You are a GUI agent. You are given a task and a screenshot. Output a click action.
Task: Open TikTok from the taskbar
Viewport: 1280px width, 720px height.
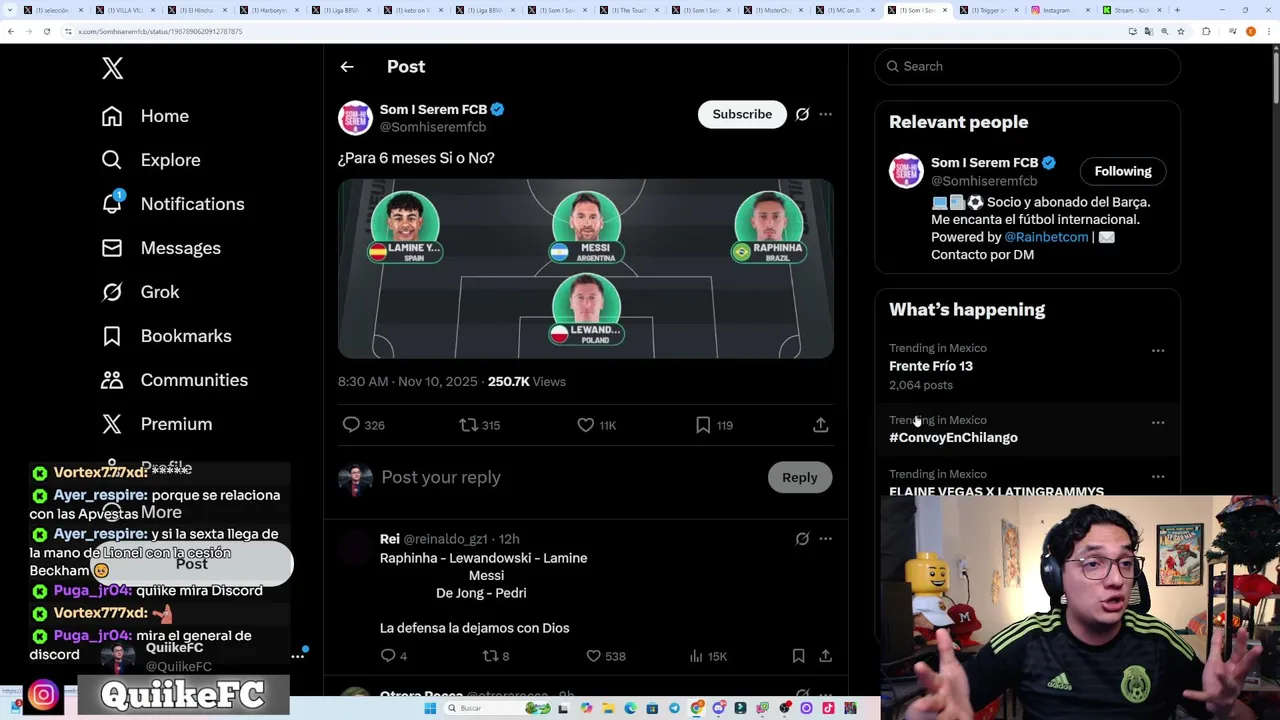(x=828, y=708)
